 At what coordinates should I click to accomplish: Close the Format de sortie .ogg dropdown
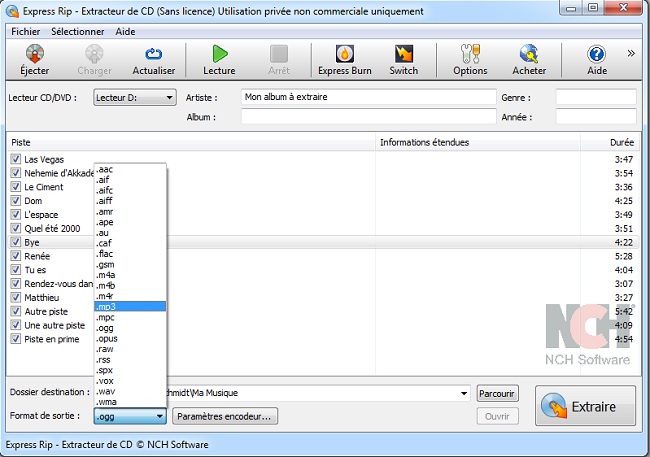[130, 416]
